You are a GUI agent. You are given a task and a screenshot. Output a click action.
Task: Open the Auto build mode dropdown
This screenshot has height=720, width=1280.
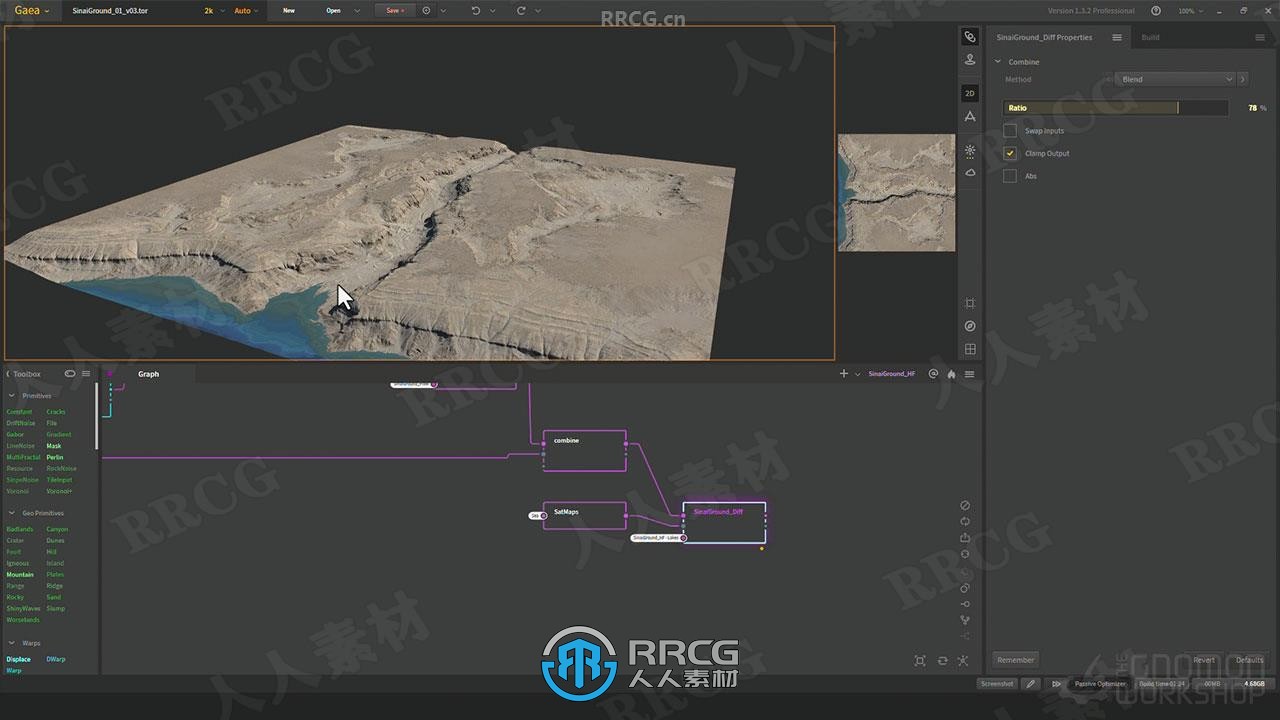[246, 10]
